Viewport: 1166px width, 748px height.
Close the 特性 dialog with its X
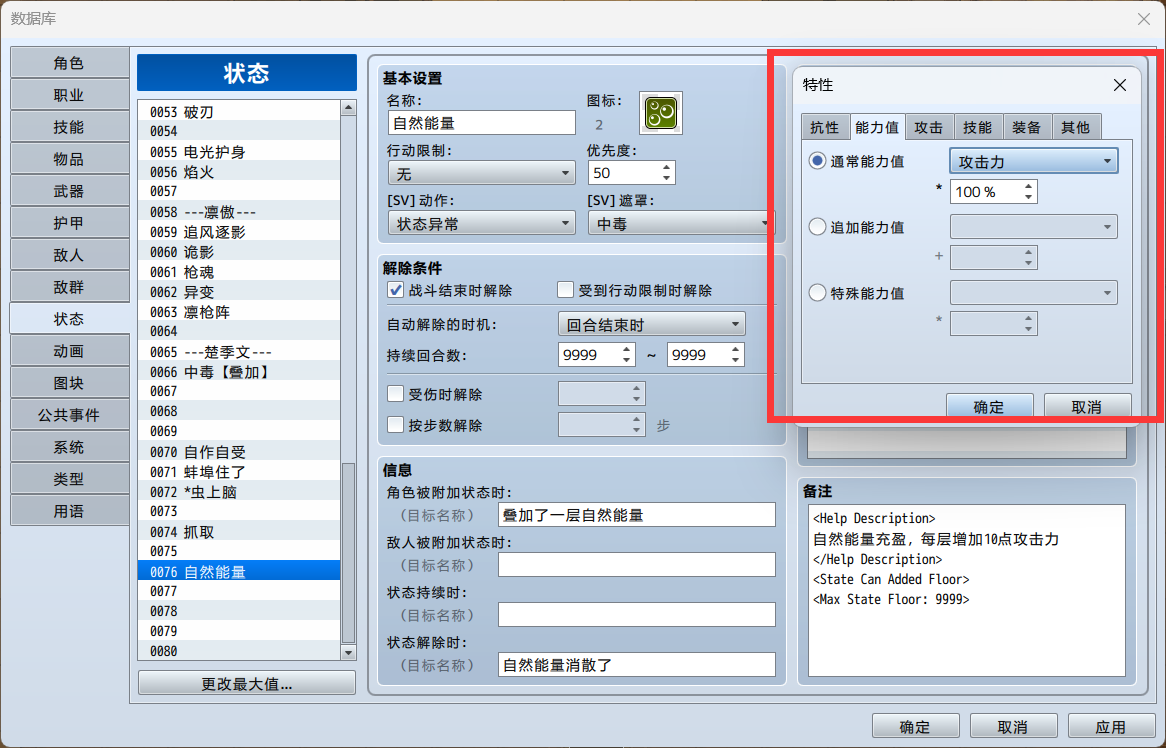1119,86
